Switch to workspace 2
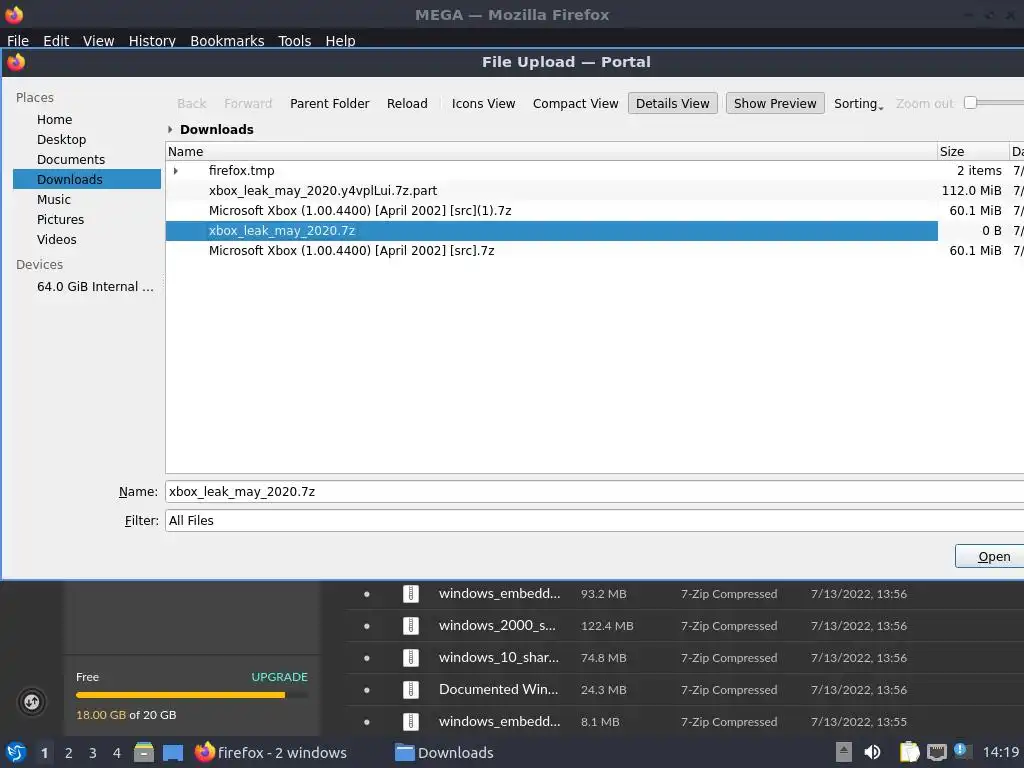 [x=69, y=753]
